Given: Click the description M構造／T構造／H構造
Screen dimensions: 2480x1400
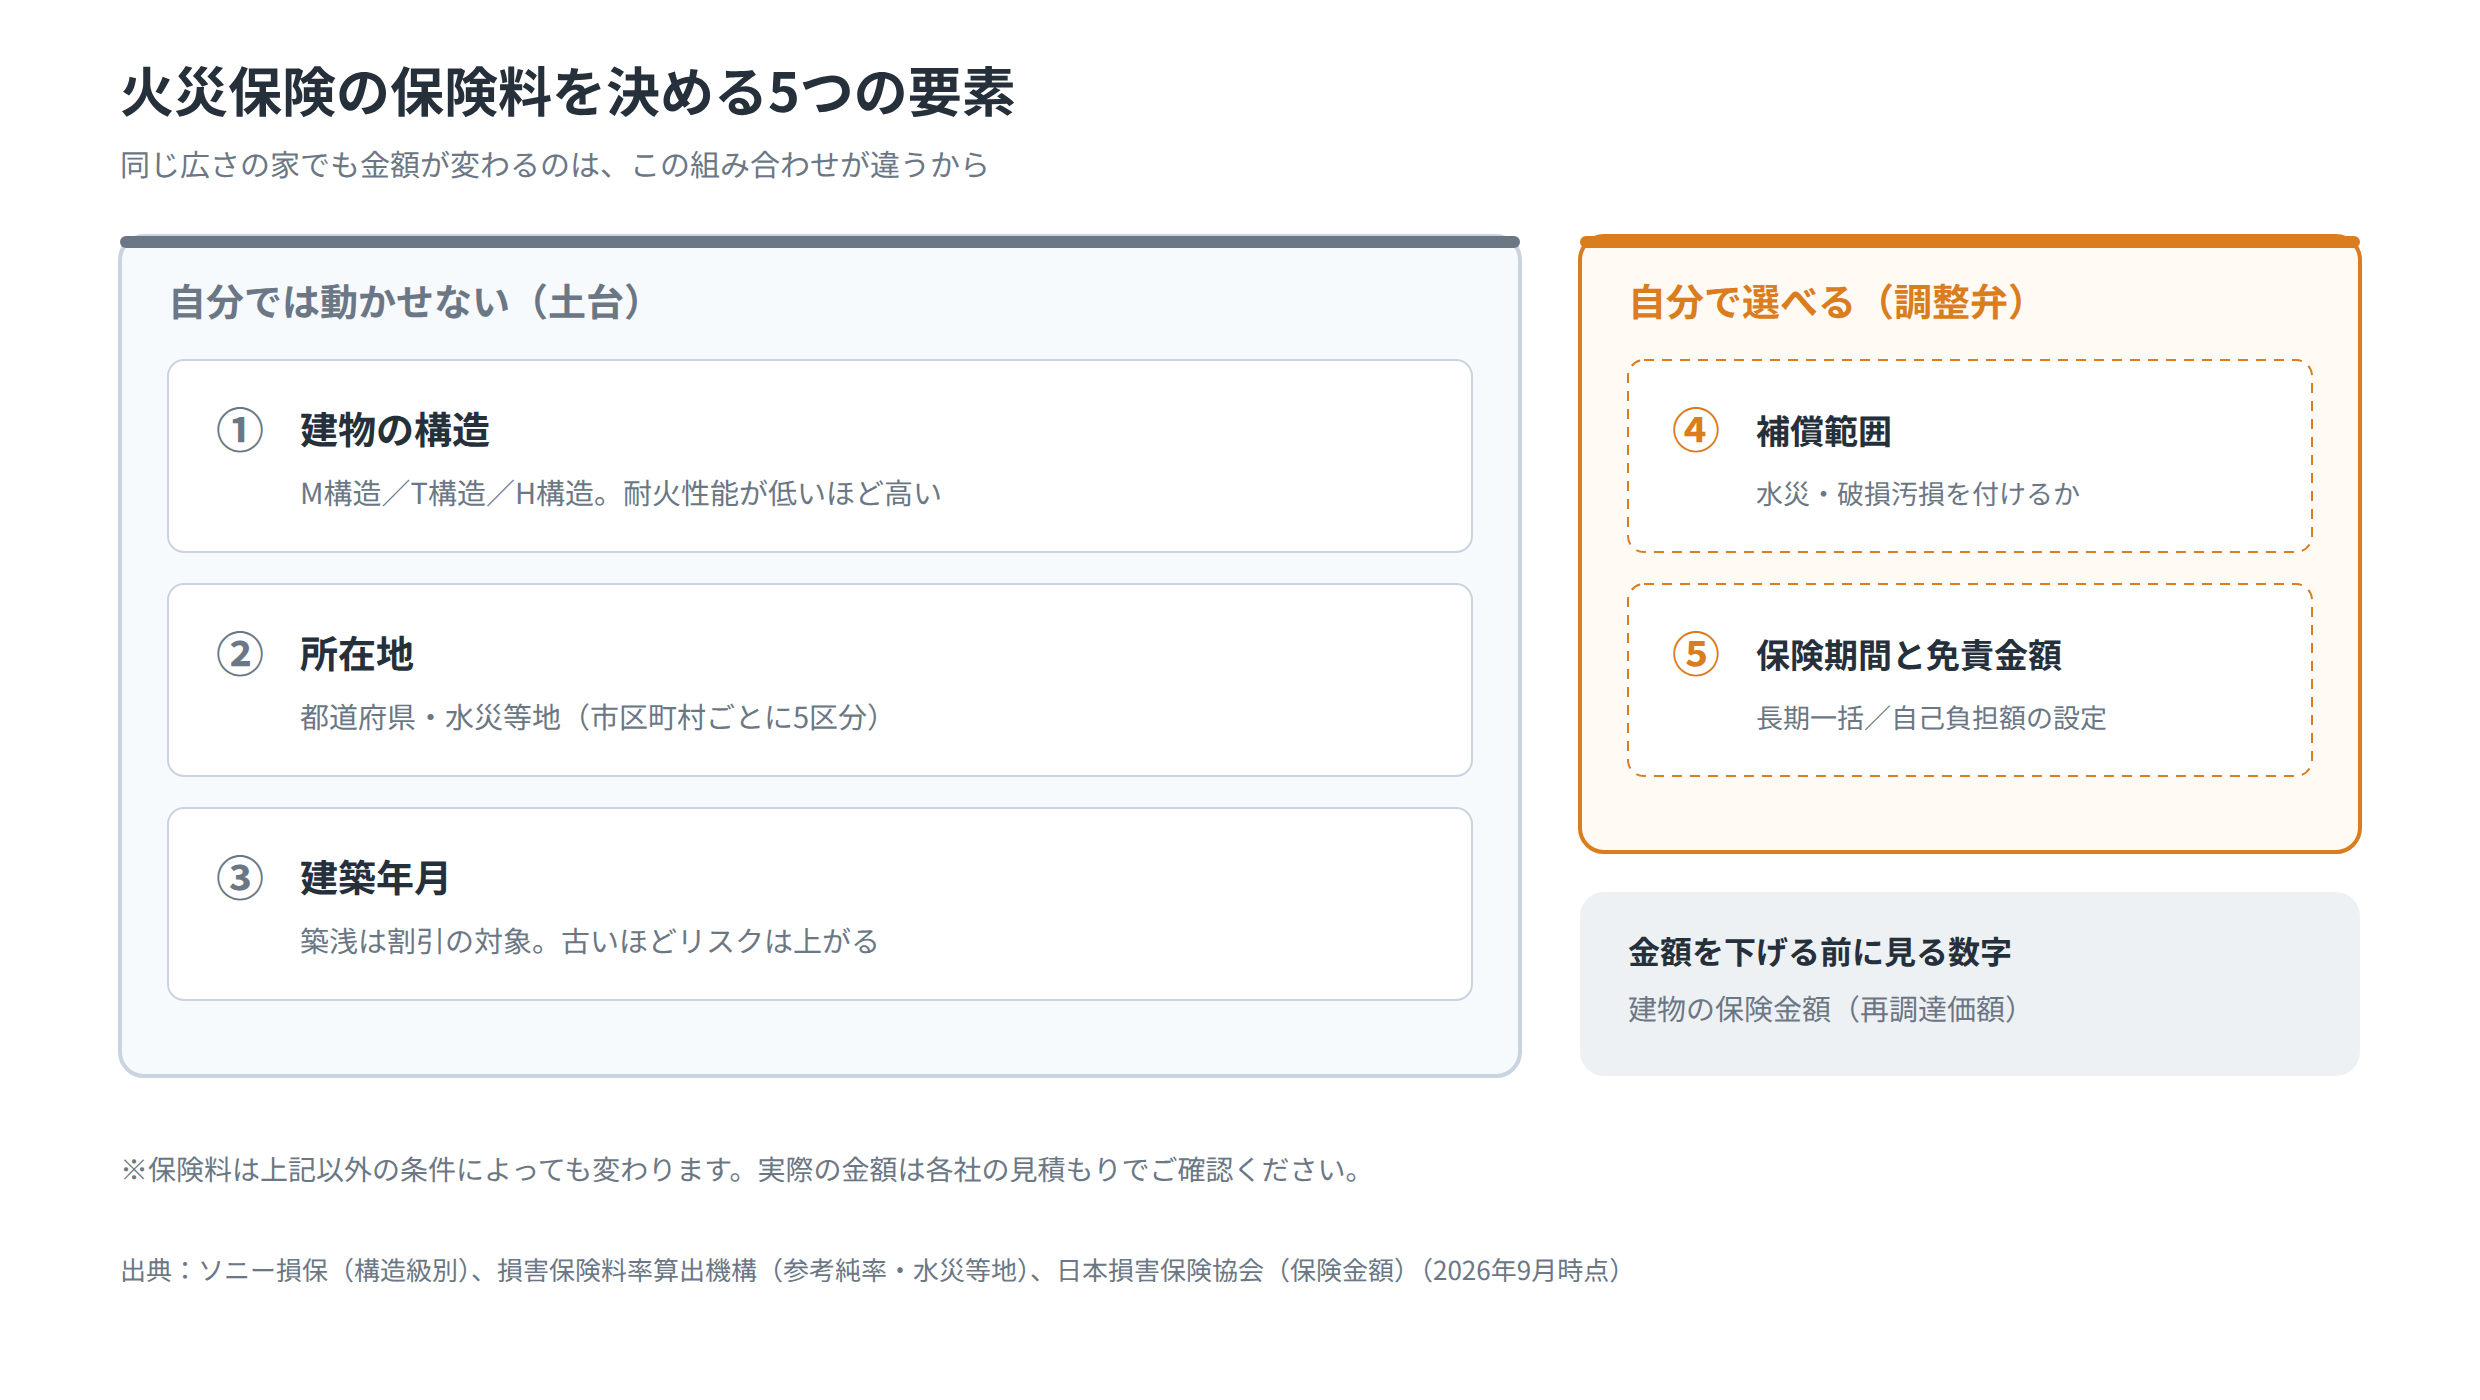Looking at the screenshot, I should click(x=621, y=494).
